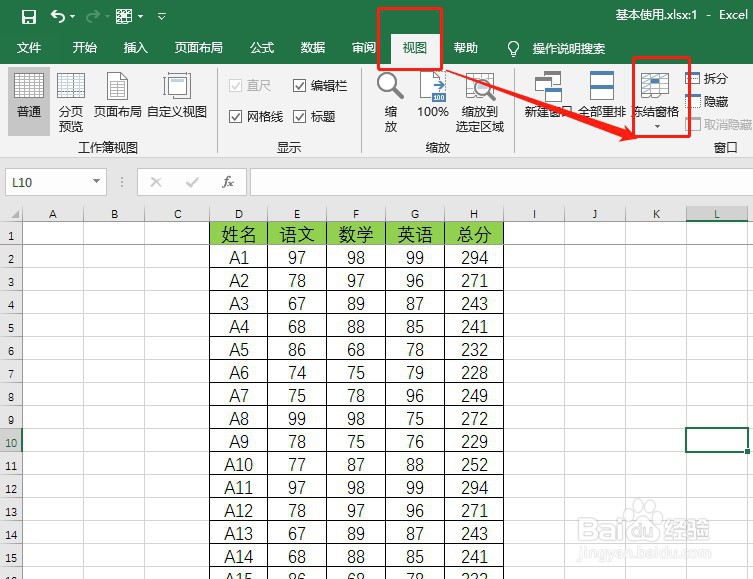This screenshot has width=753, height=579.
Task: Expand the Name Box dropdown
Action: [97, 181]
